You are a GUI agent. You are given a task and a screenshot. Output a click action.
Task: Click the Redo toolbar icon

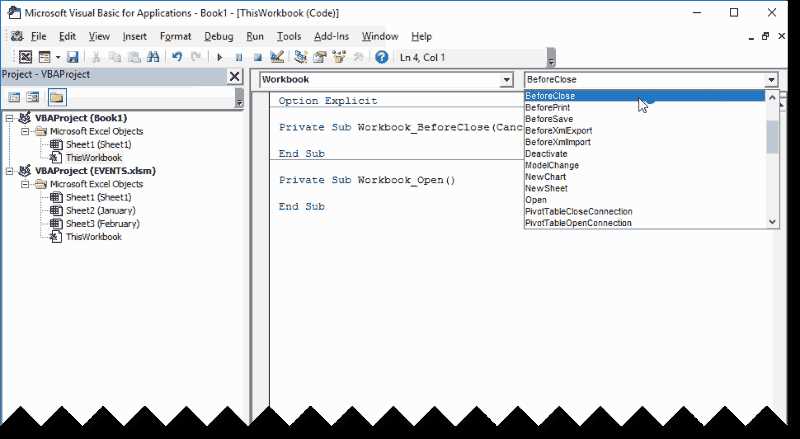(x=195, y=57)
